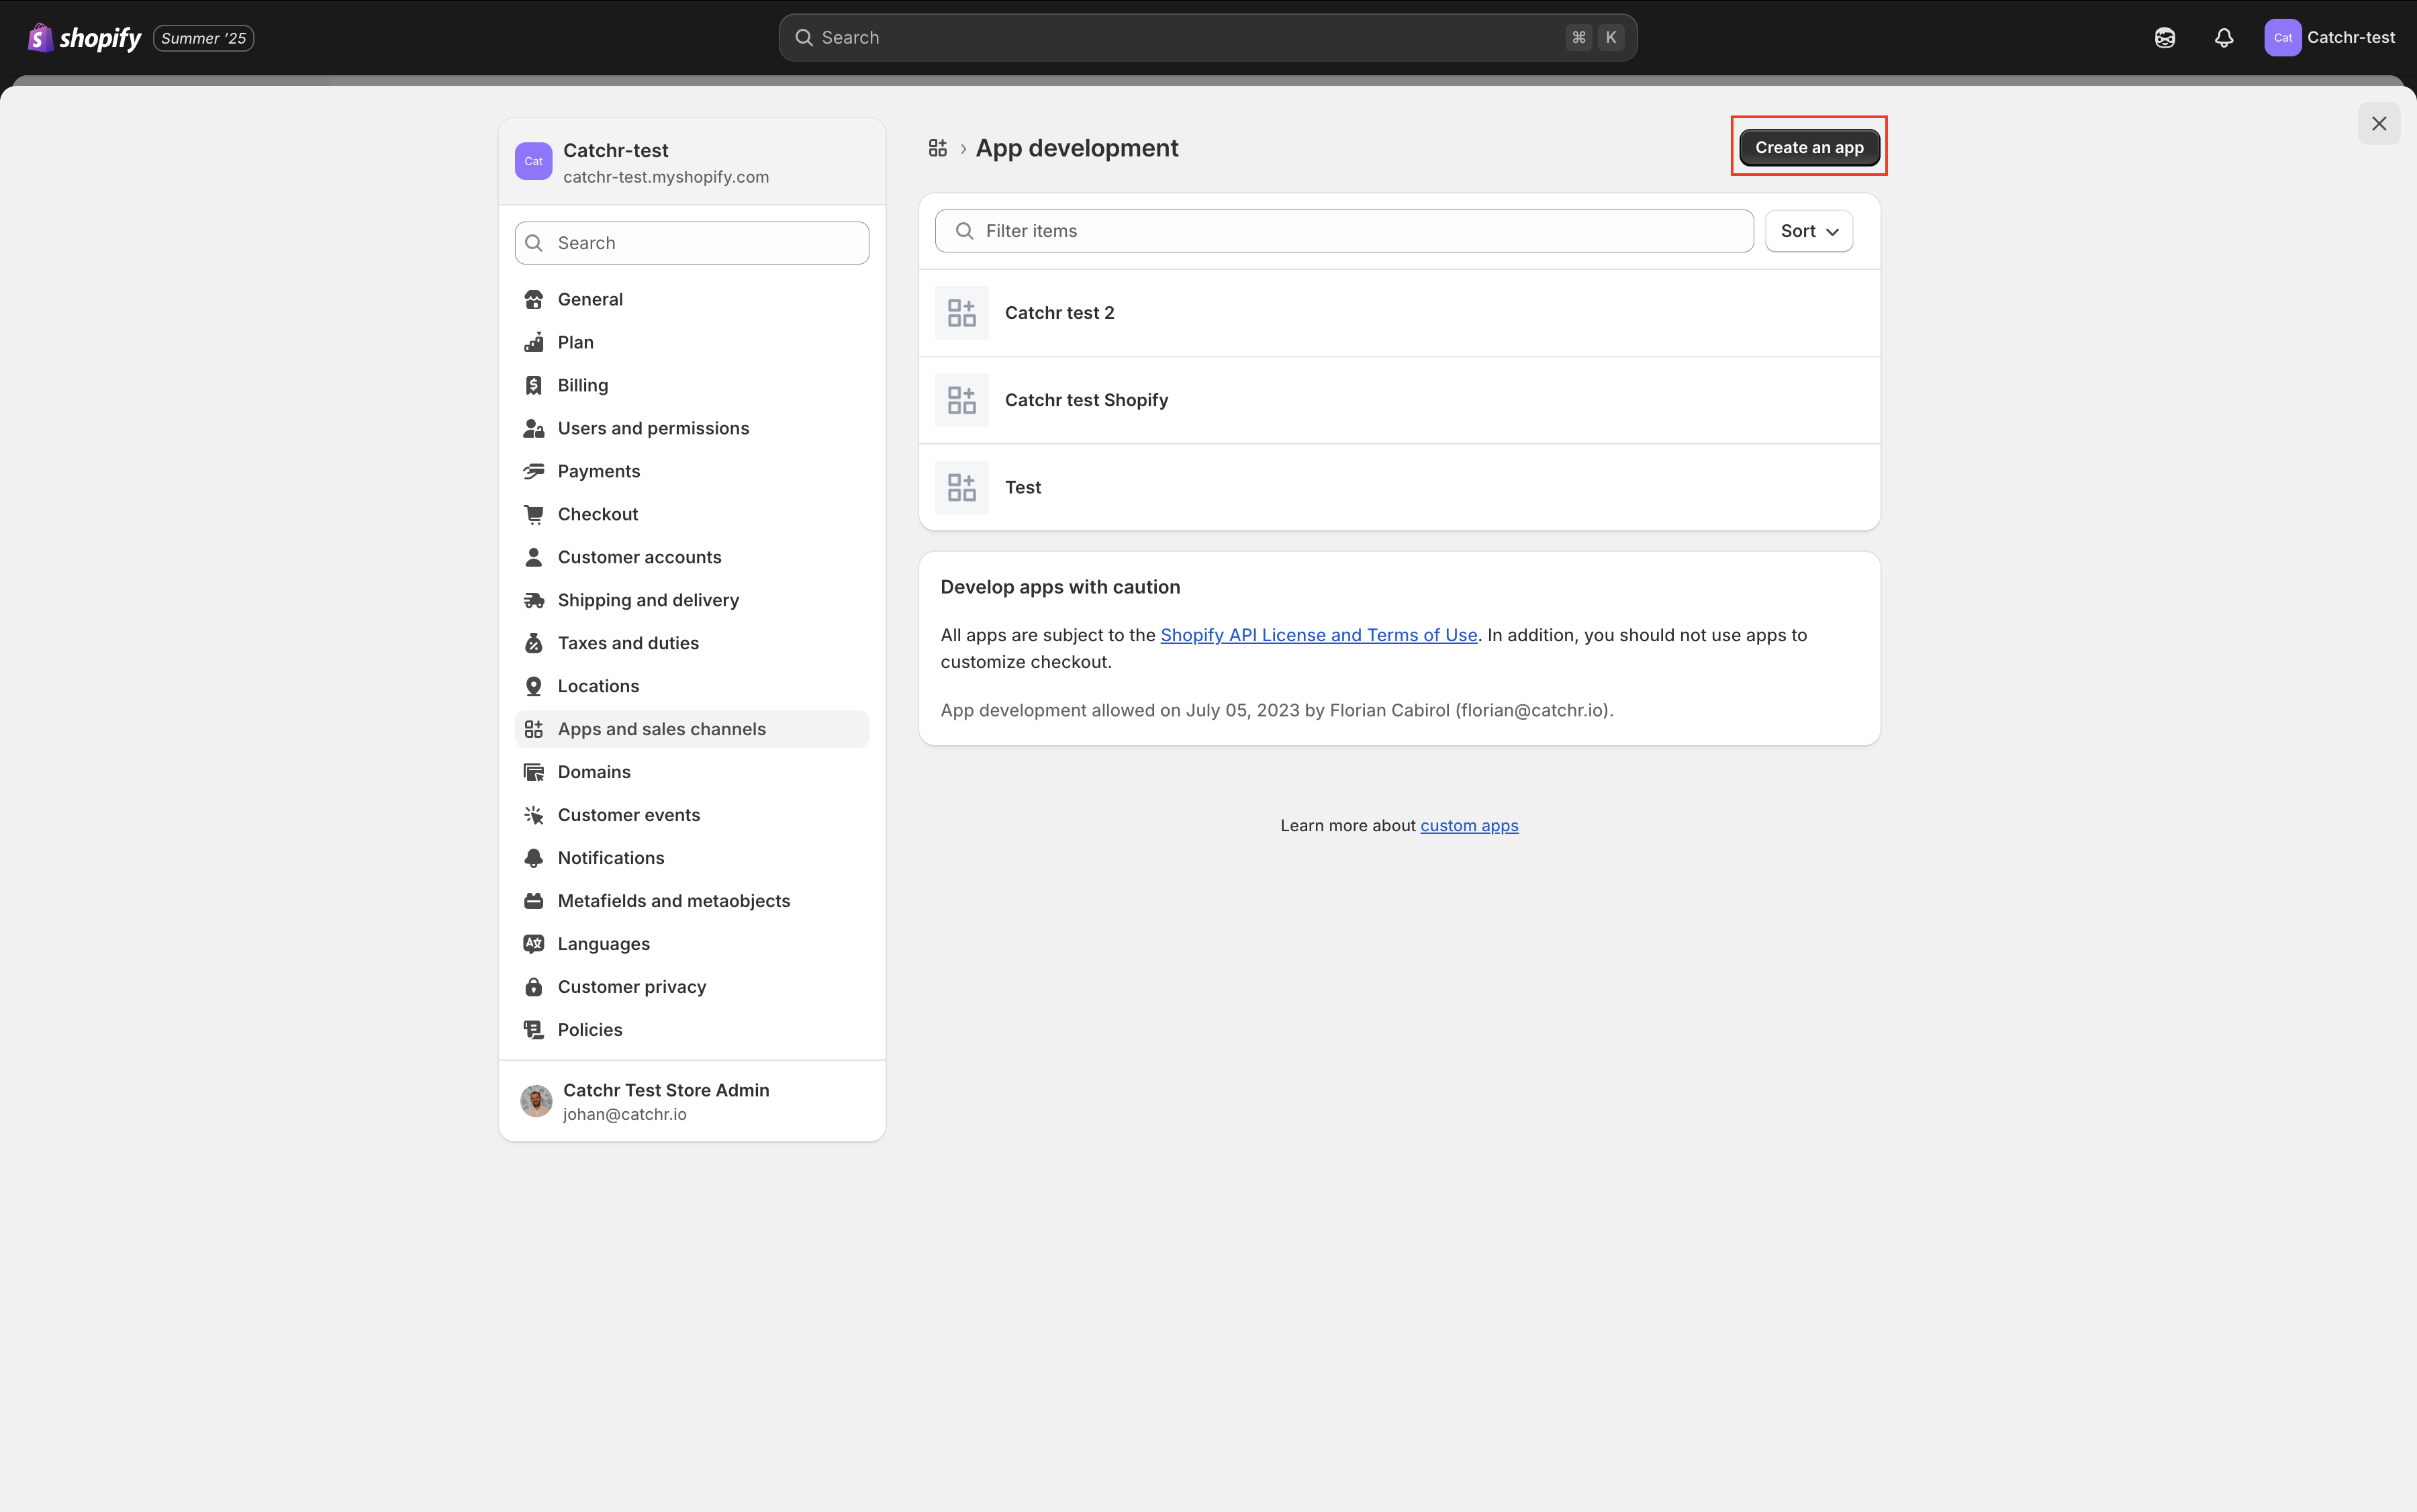Click the Test app icon
2417x1512 pixels.
(x=961, y=487)
